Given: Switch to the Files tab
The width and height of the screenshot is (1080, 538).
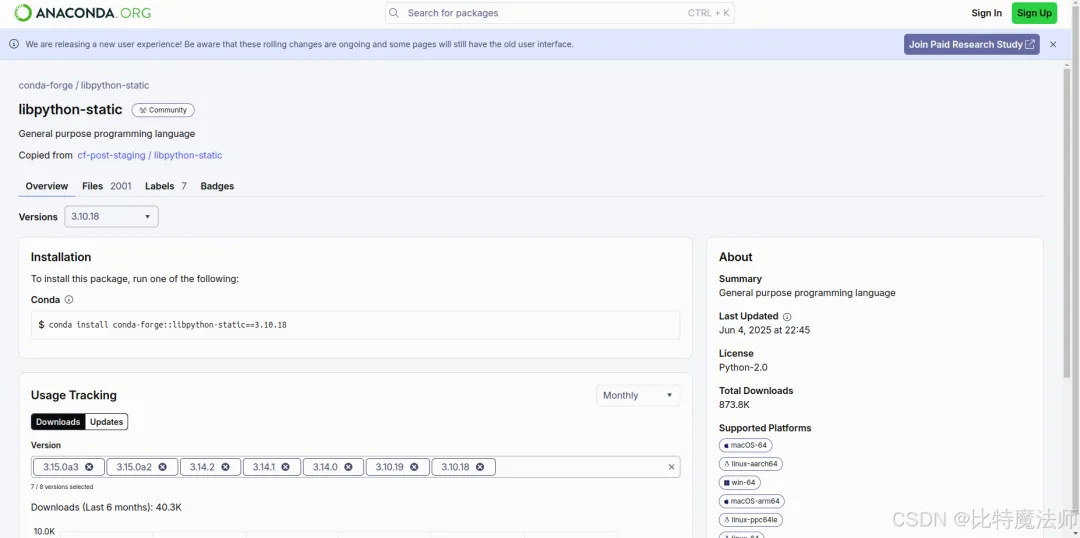Looking at the screenshot, I should point(106,186).
